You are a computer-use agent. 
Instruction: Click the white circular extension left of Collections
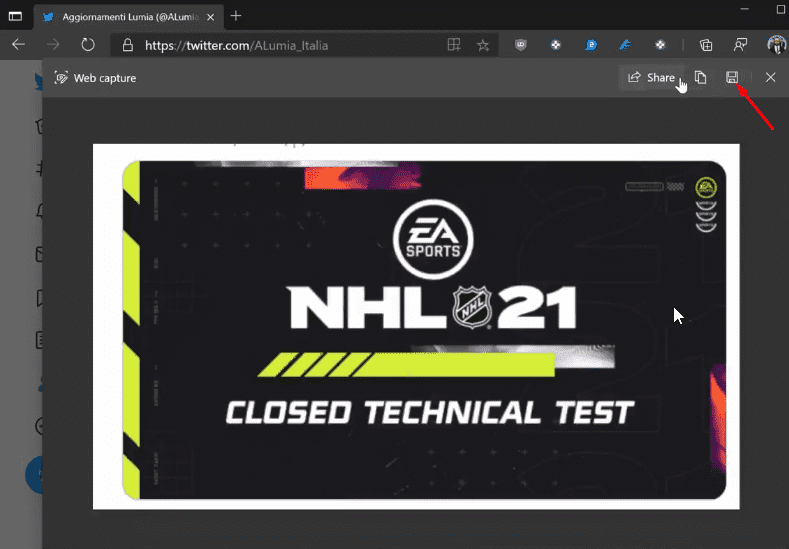660,45
